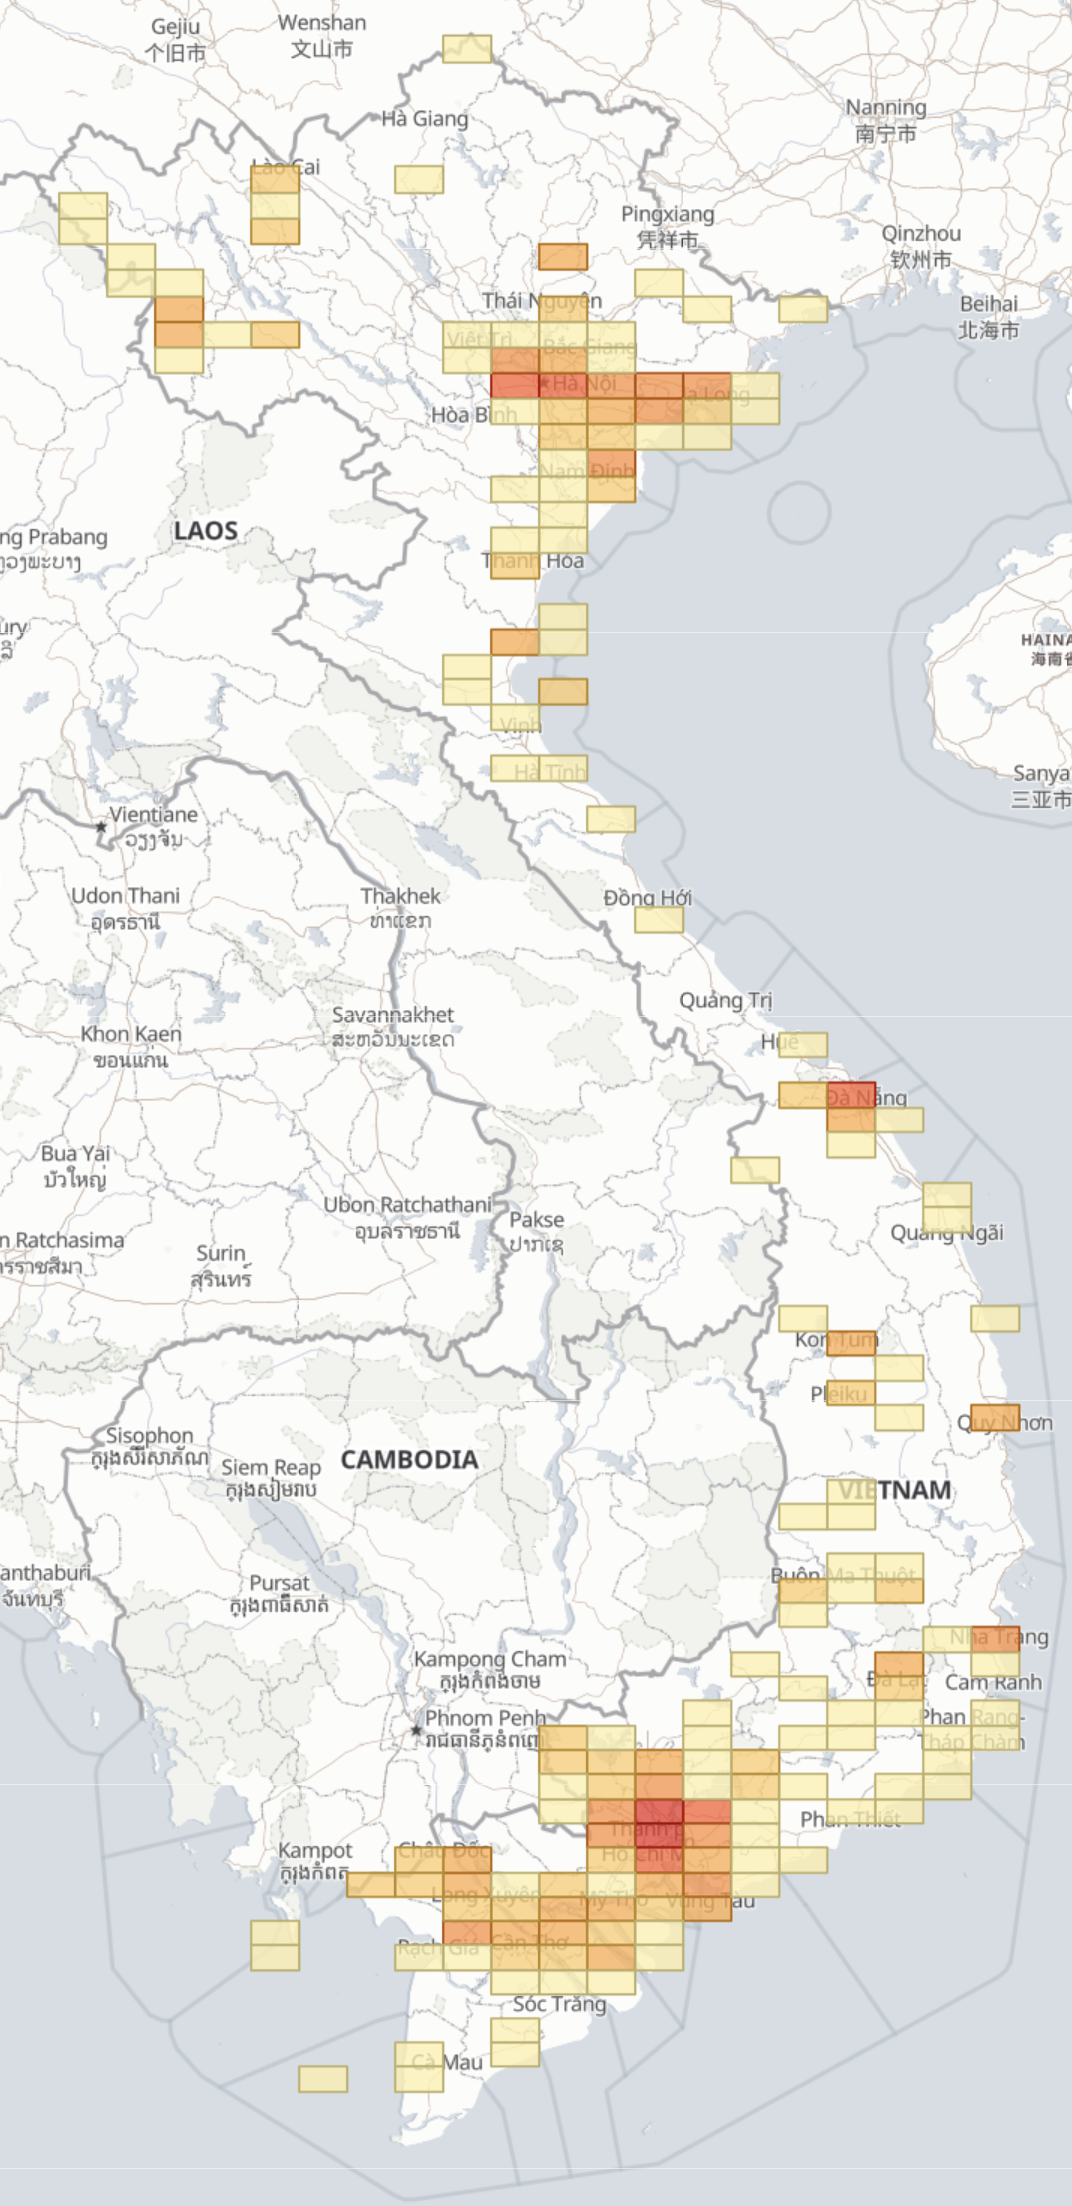The width and height of the screenshot is (1072, 2206).
Task: Click the Udon Thani city label
Action: click(126, 895)
